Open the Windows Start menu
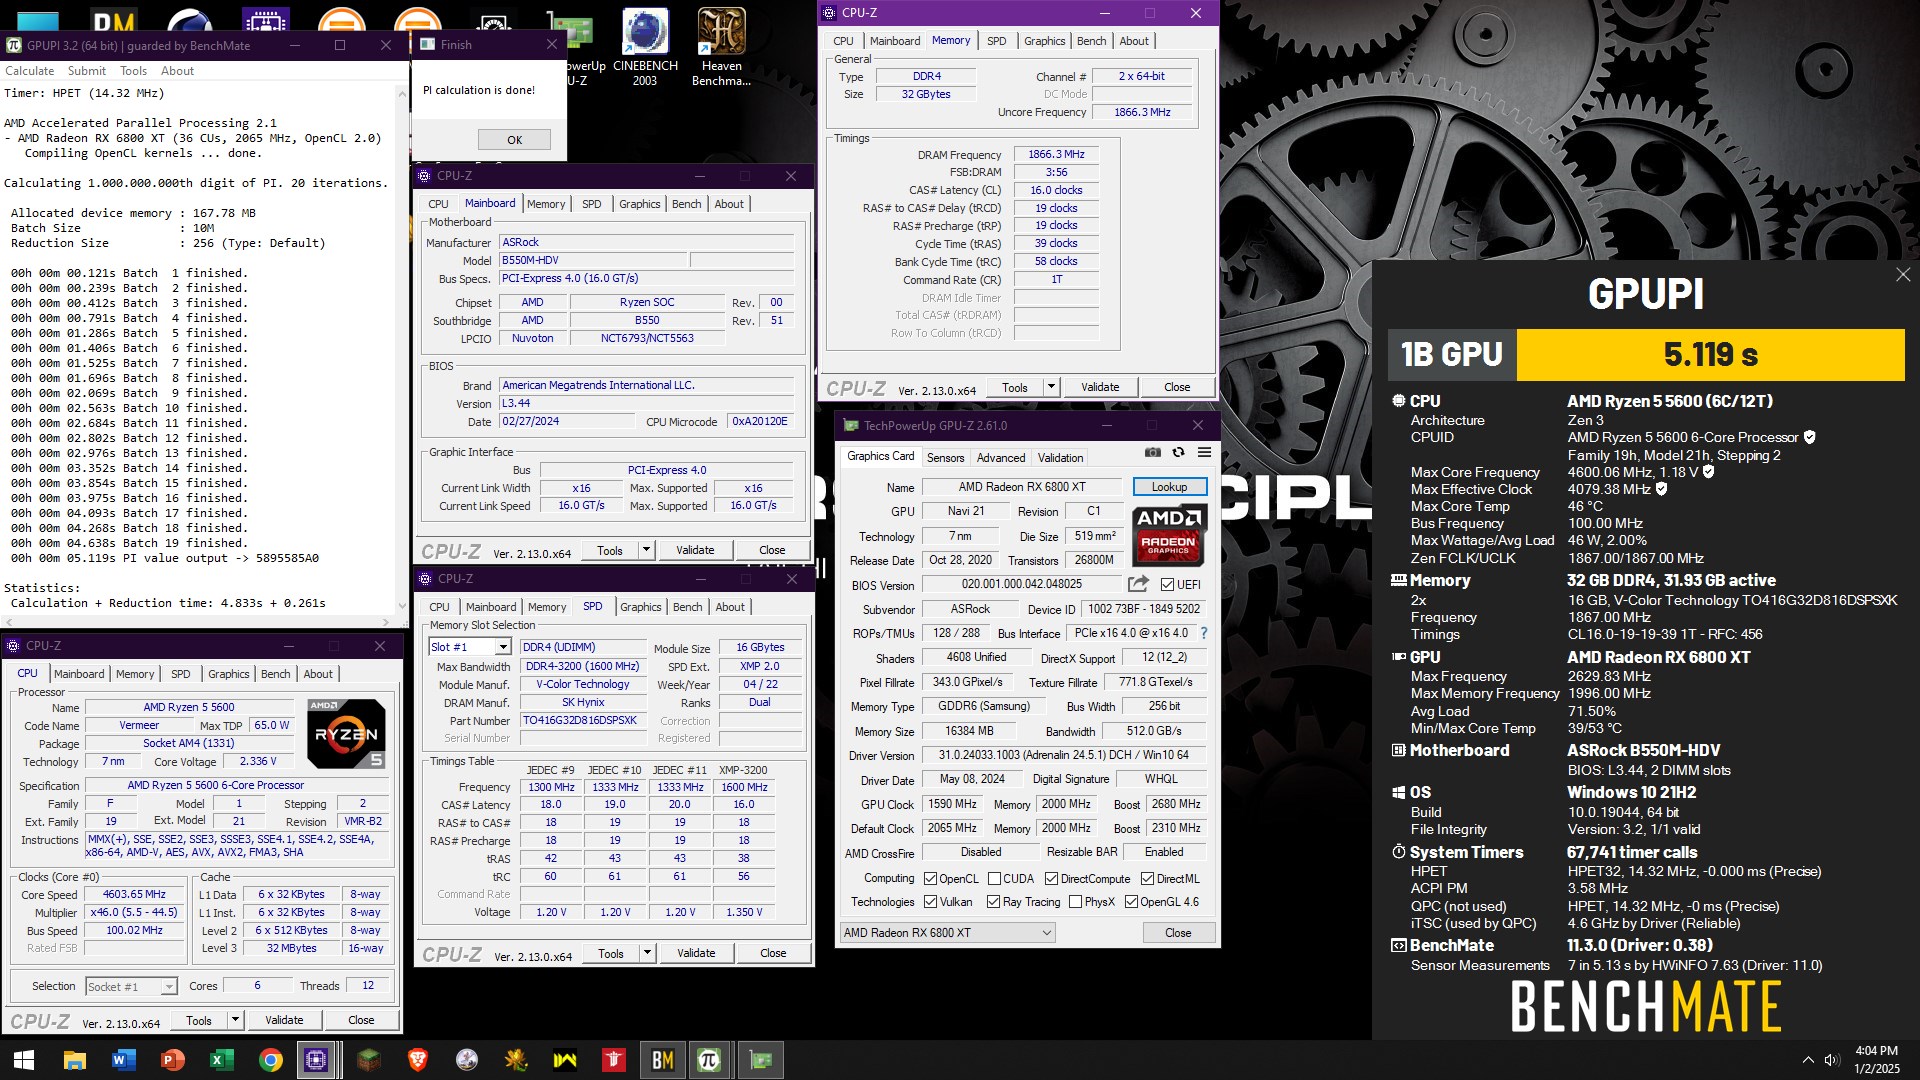 (x=24, y=1060)
